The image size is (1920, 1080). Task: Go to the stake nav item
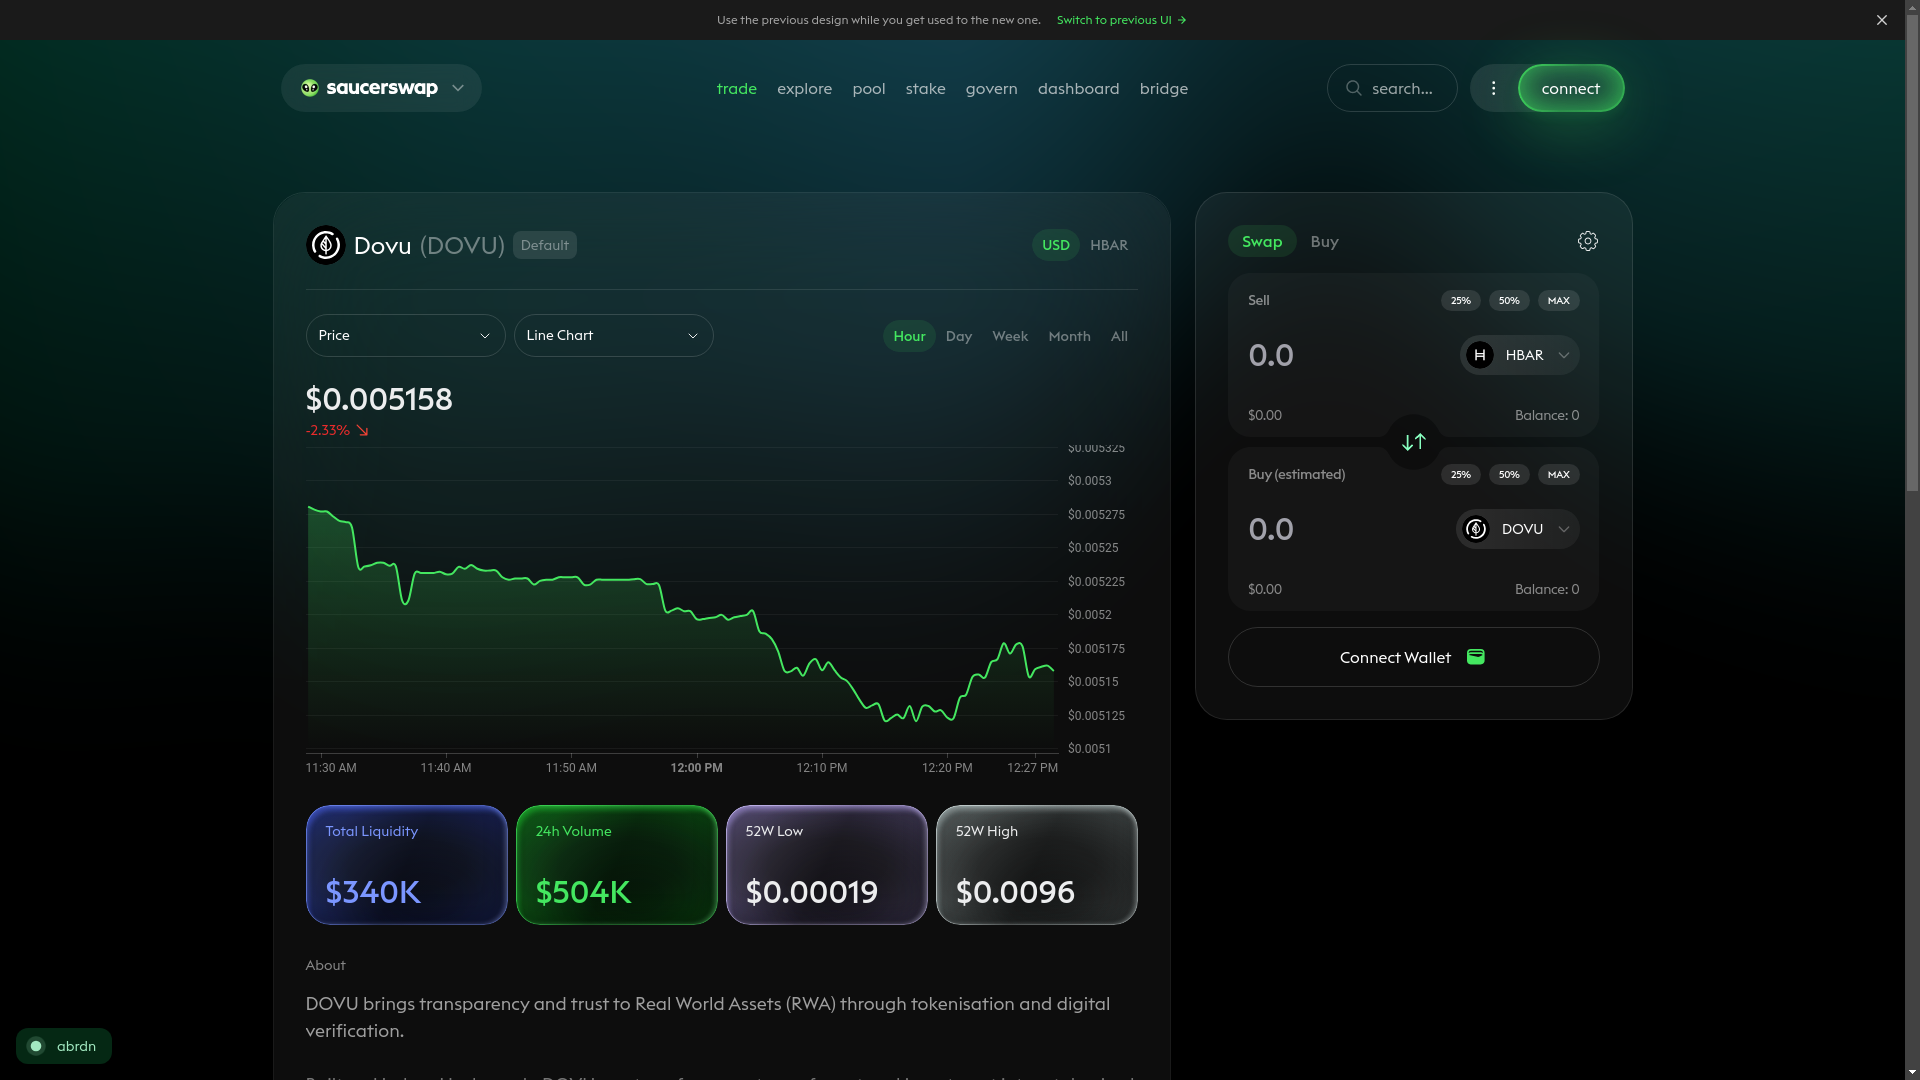[926, 88]
